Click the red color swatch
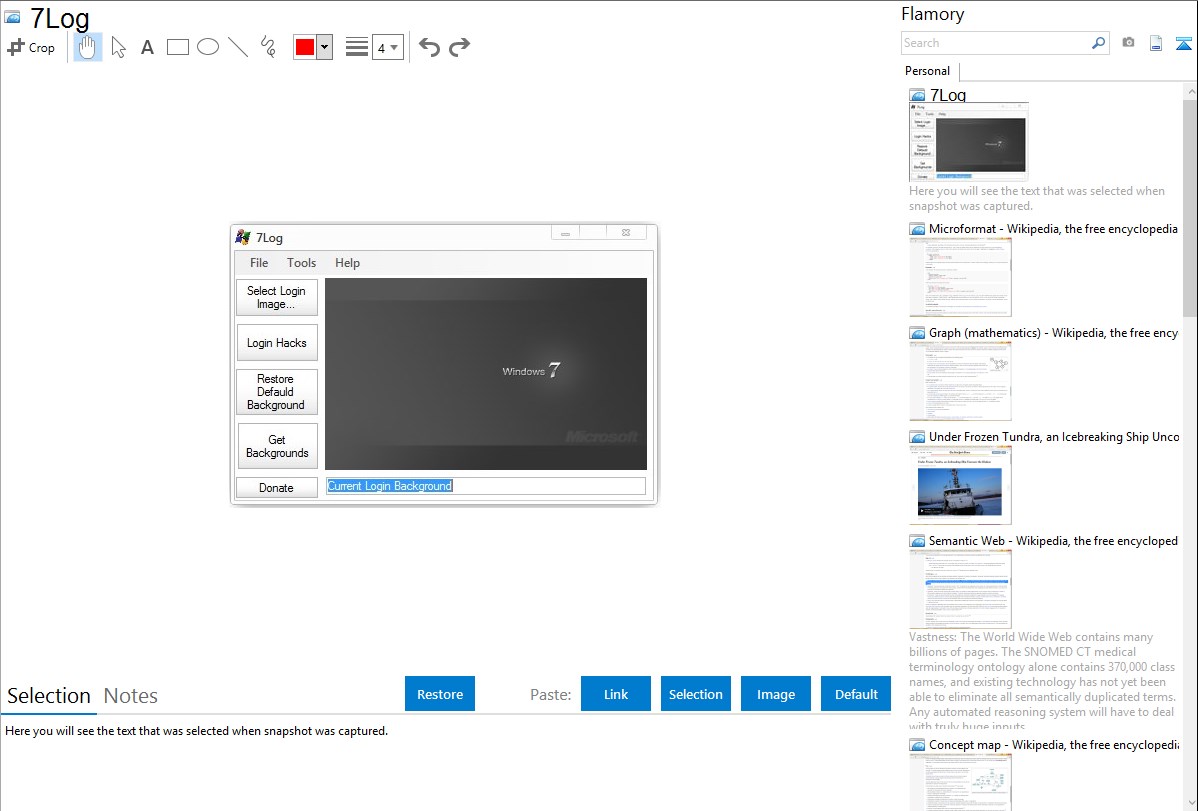Screen dimensions: 1198x811 pos(305,47)
